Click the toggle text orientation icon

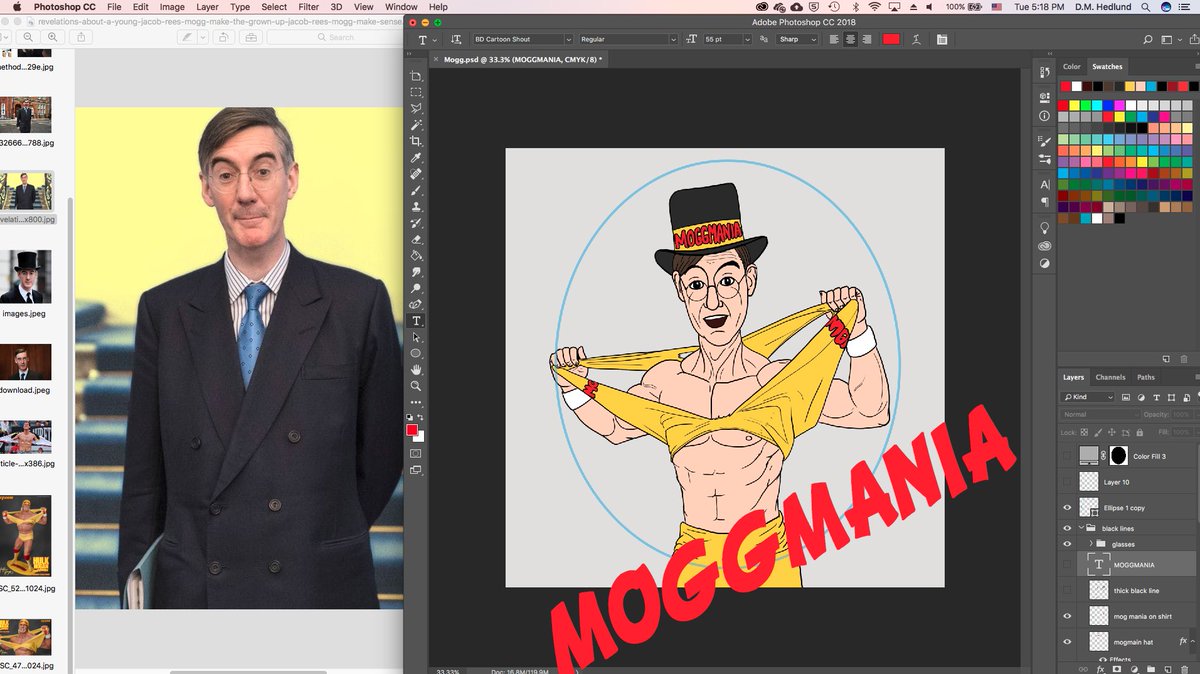click(456, 39)
